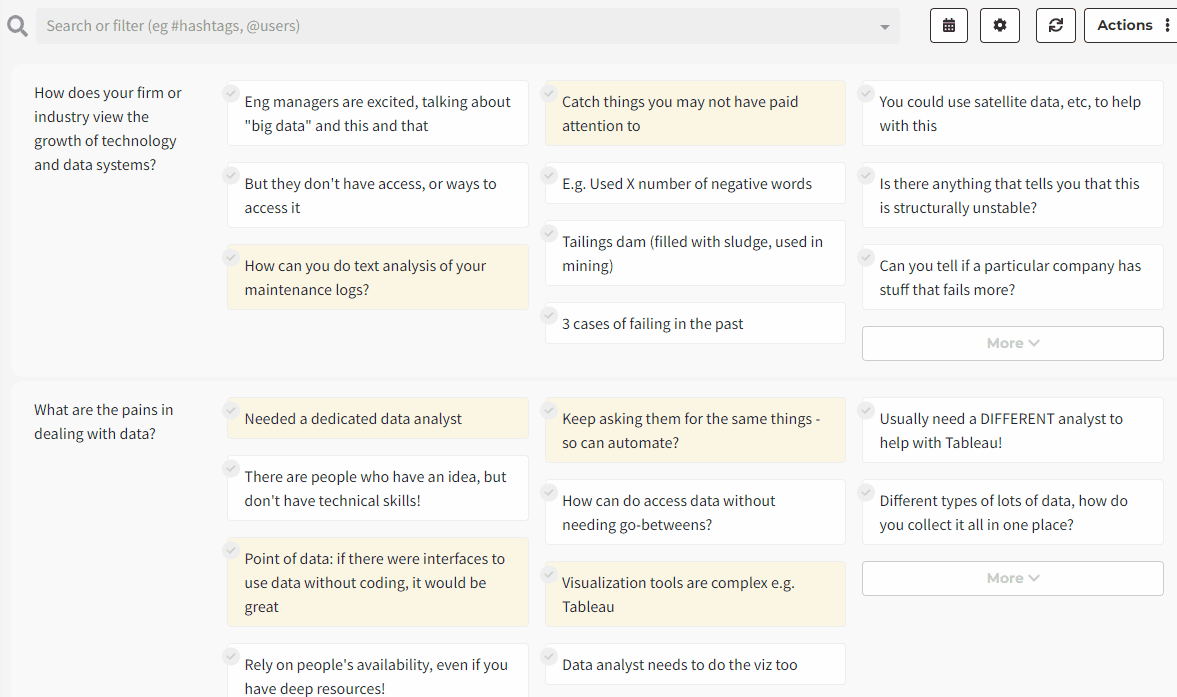Click check icon on "3 cases of failing" note
Screen dimensions: 1177x697
(x=548, y=315)
